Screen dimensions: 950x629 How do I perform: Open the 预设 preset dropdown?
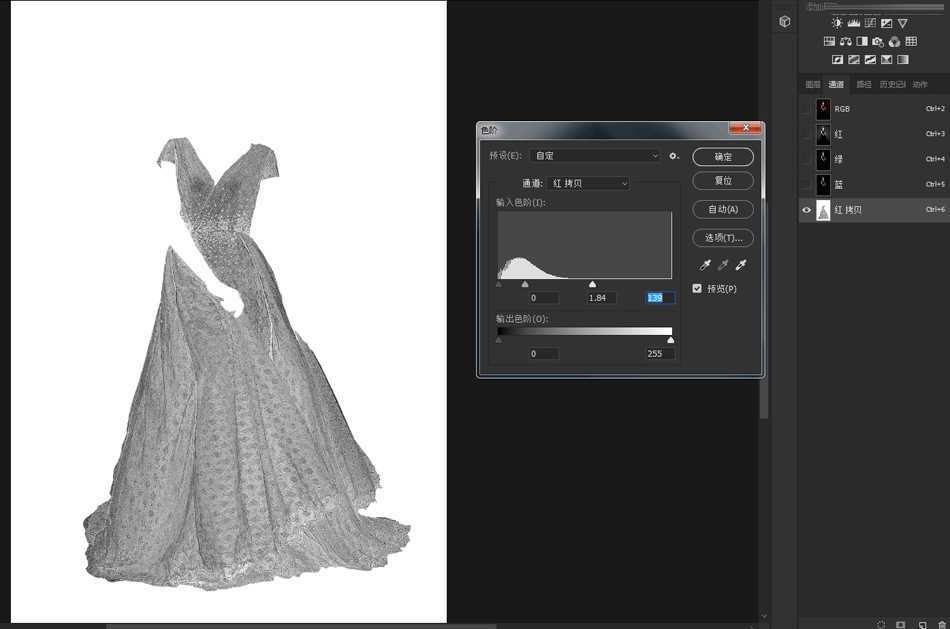click(595, 156)
